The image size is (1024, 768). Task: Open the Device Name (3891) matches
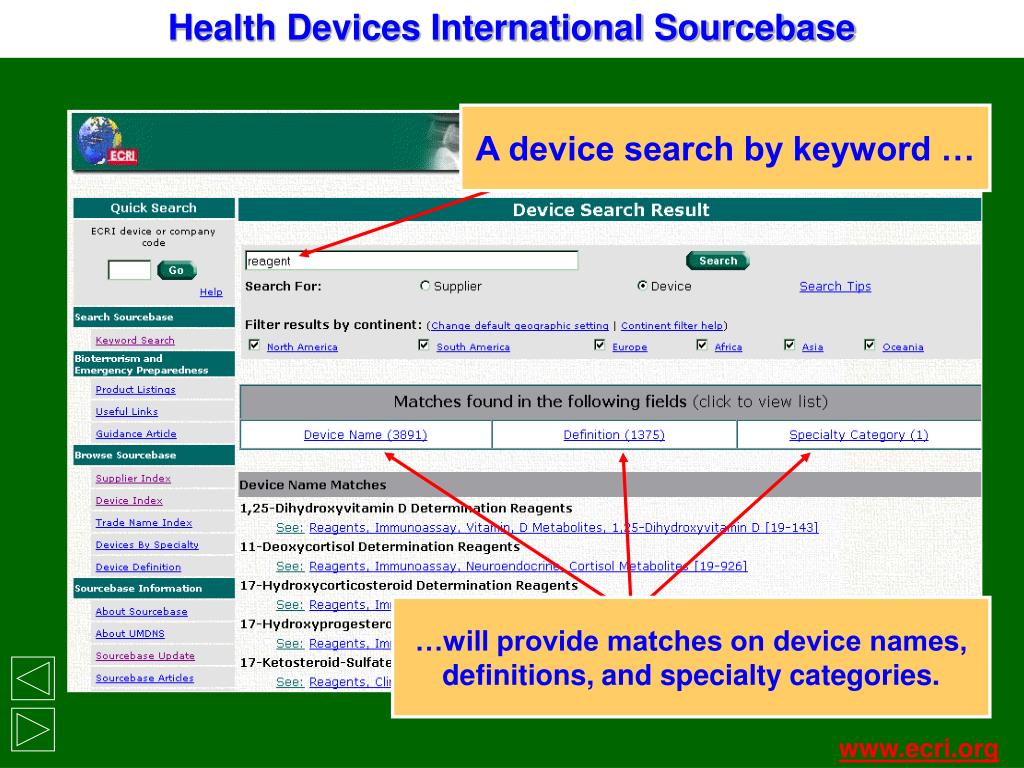tap(365, 435)
